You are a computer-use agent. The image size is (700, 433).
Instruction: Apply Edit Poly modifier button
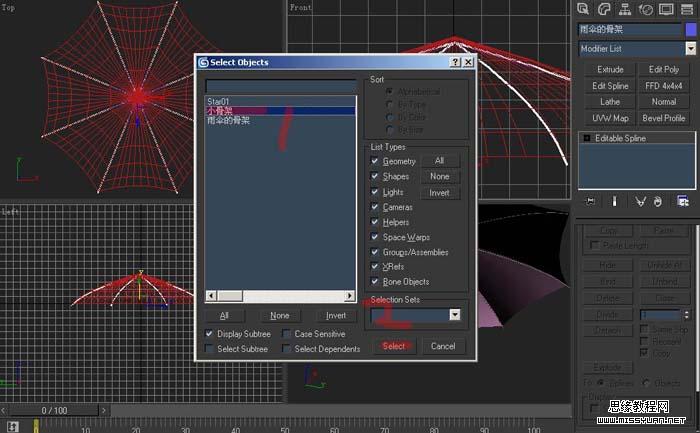point(664,69)
